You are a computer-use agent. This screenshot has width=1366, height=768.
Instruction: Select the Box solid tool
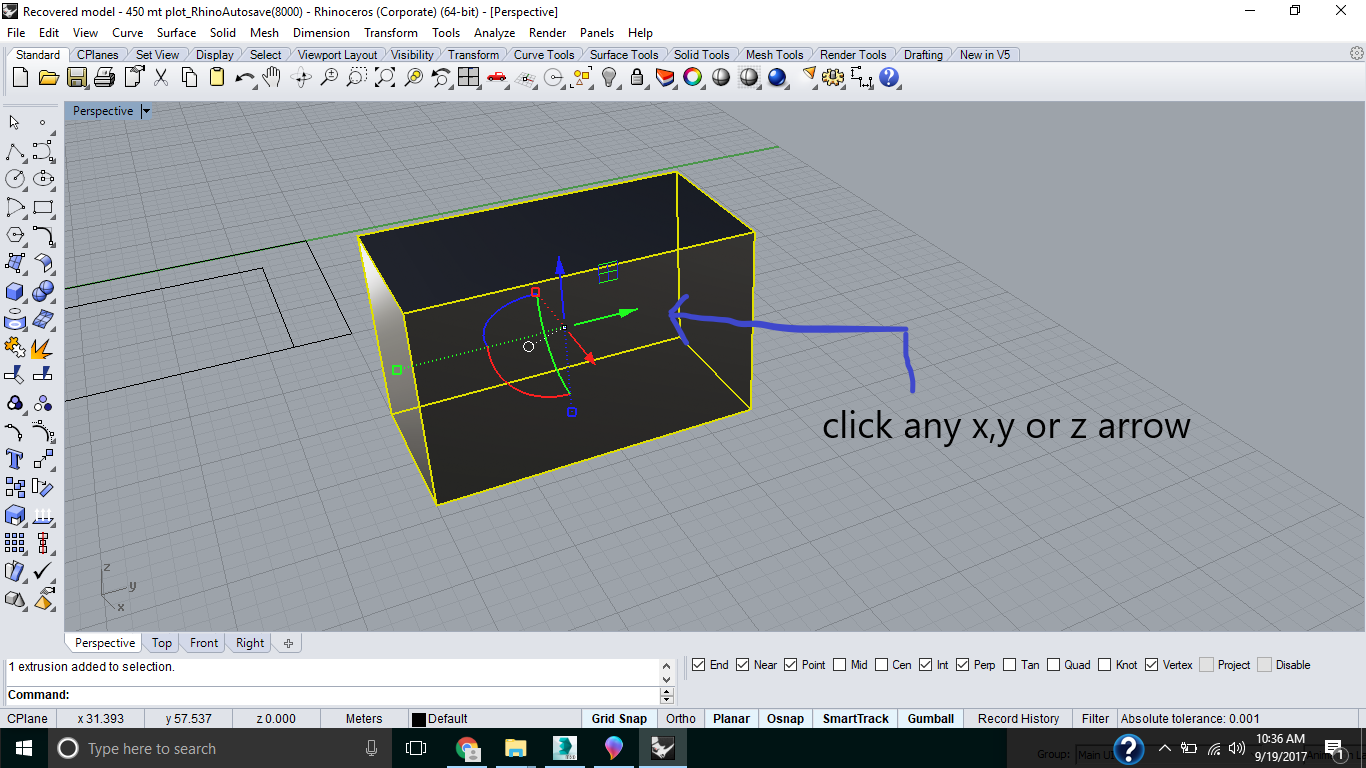tap(15, 291)
